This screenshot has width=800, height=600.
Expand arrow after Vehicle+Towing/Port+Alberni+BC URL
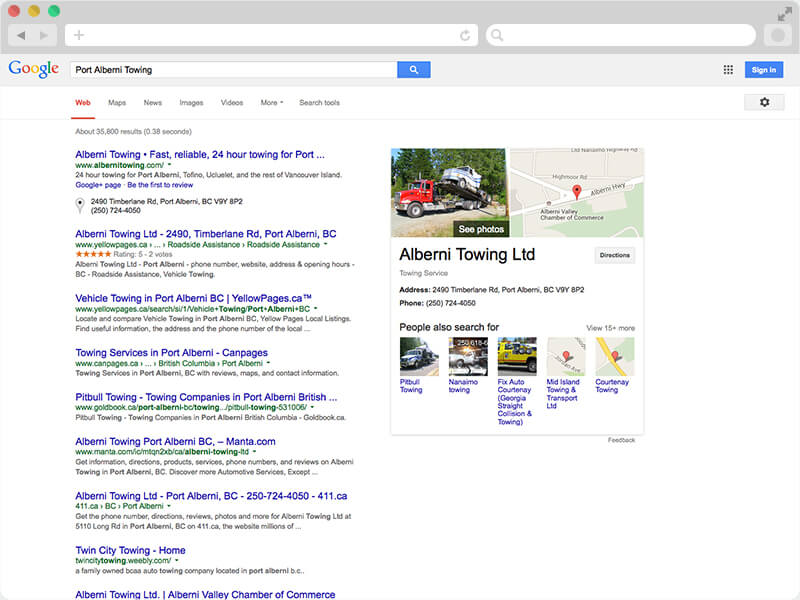click(315, 309)
